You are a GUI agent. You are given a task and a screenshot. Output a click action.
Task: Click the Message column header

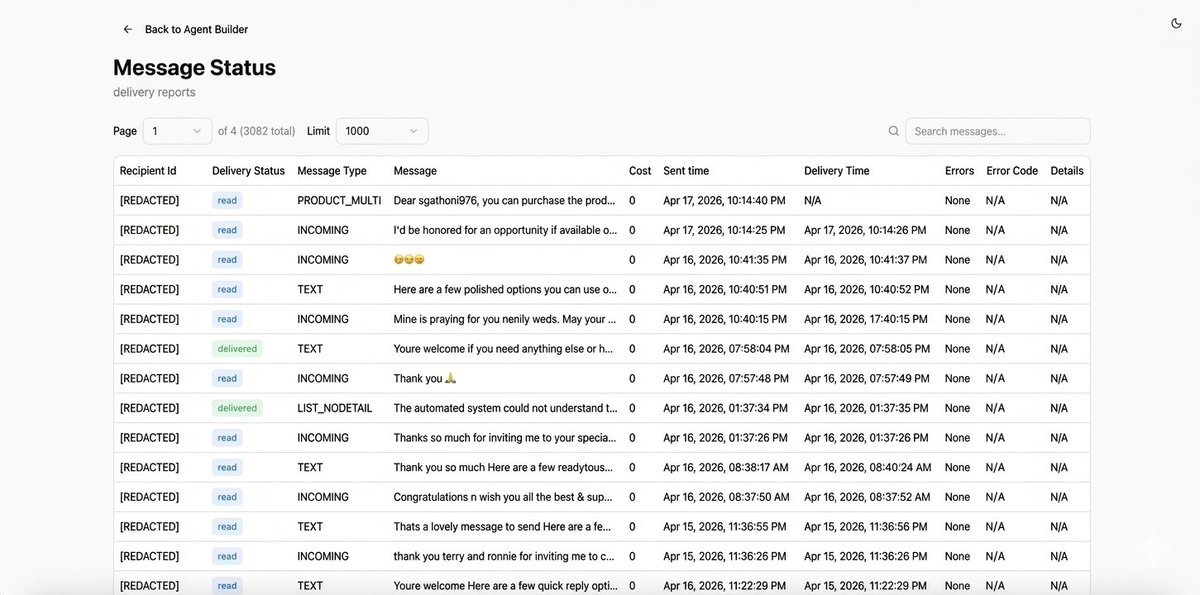[415, 171]
